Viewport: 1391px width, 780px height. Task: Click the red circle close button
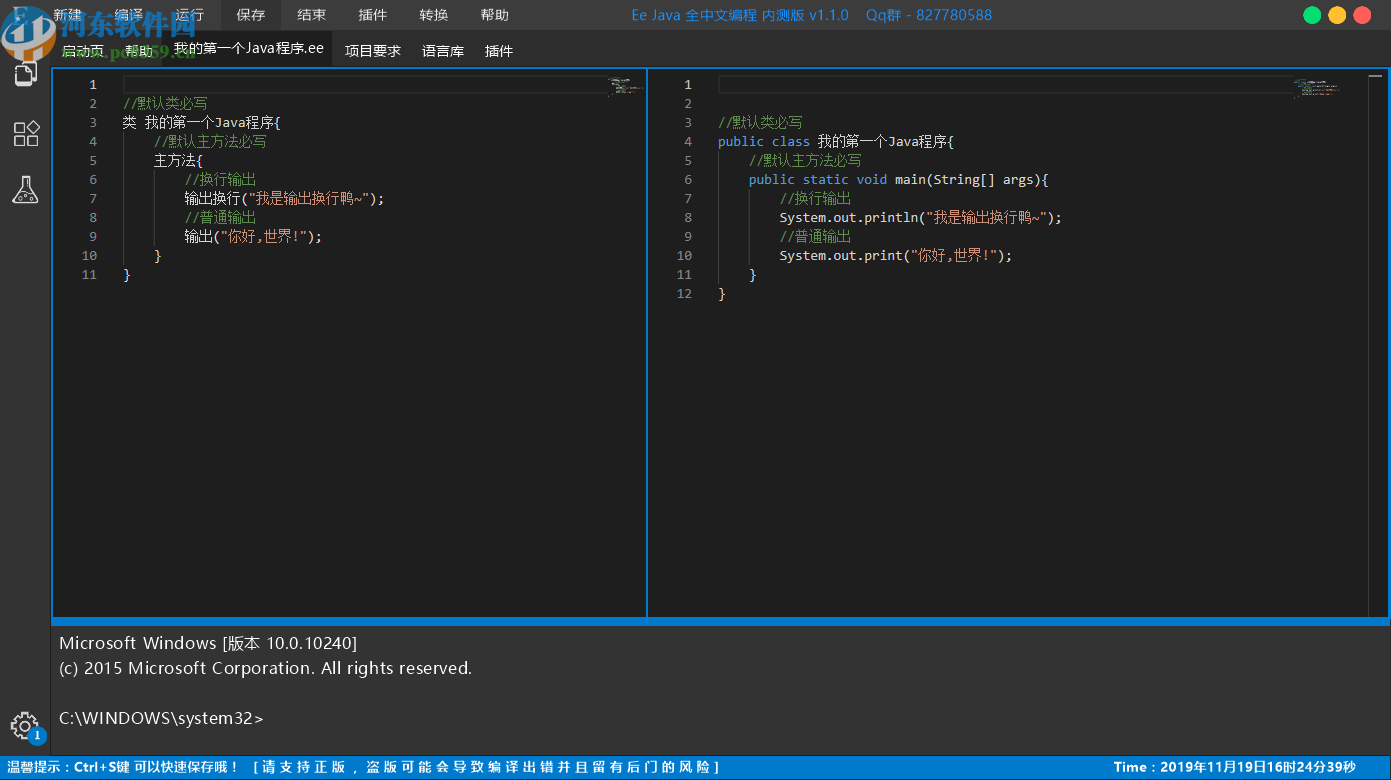1362,15
